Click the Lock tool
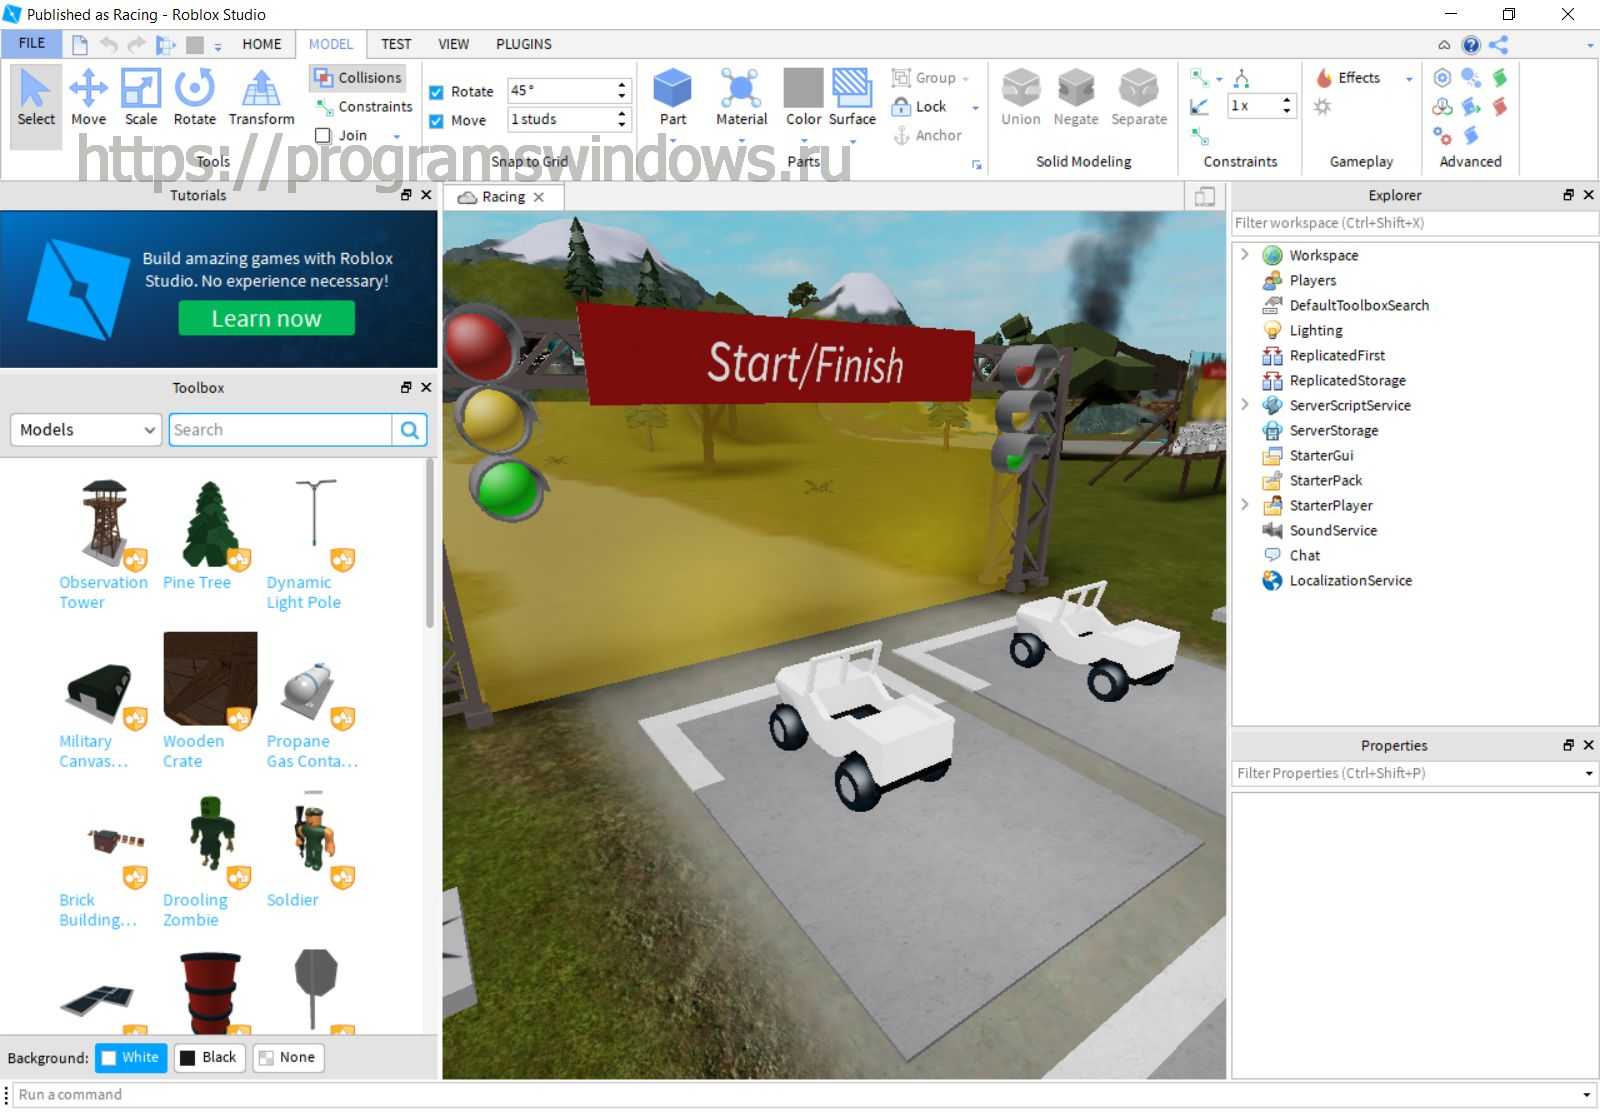Screen dimensions: 1600x1113 click(920, 106)
